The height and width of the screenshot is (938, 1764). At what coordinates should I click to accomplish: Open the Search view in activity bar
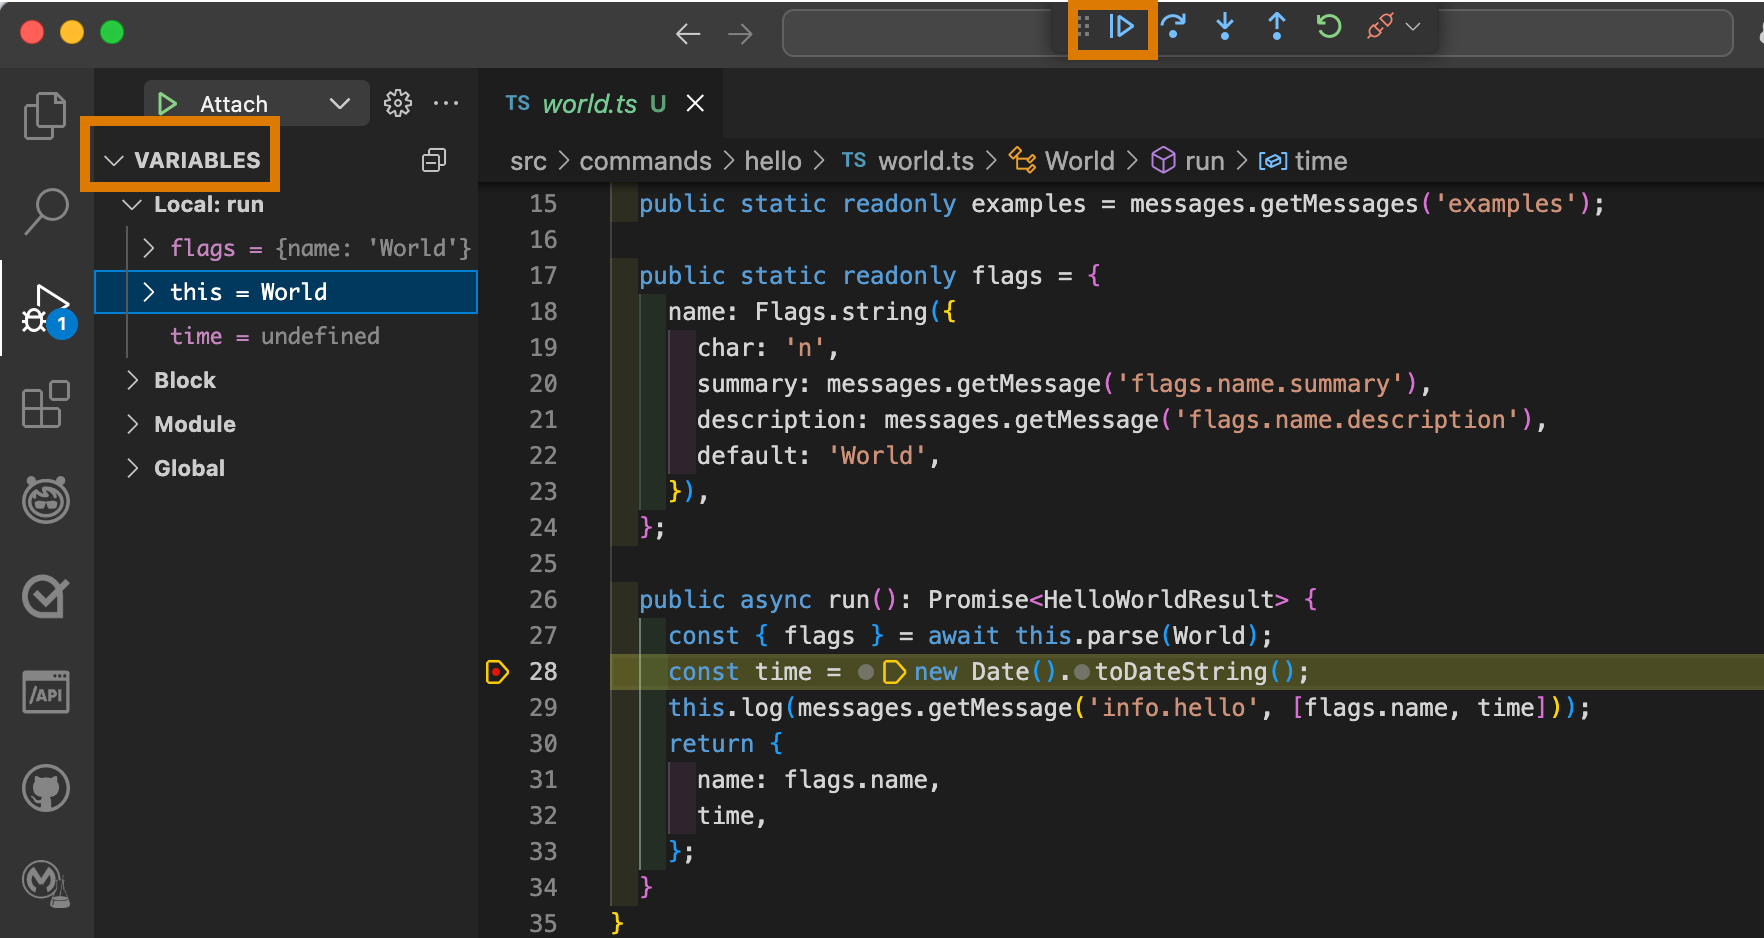tap(46, 211)
